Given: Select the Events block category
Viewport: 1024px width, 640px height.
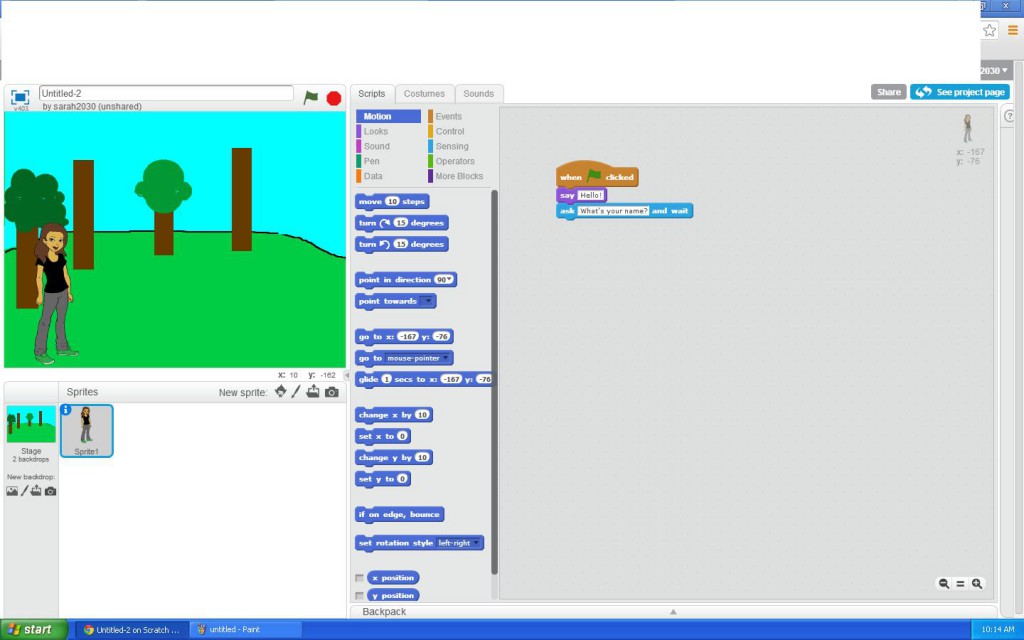Looking at the screenshot, I should pyautogui.click(x=447, y=116).
